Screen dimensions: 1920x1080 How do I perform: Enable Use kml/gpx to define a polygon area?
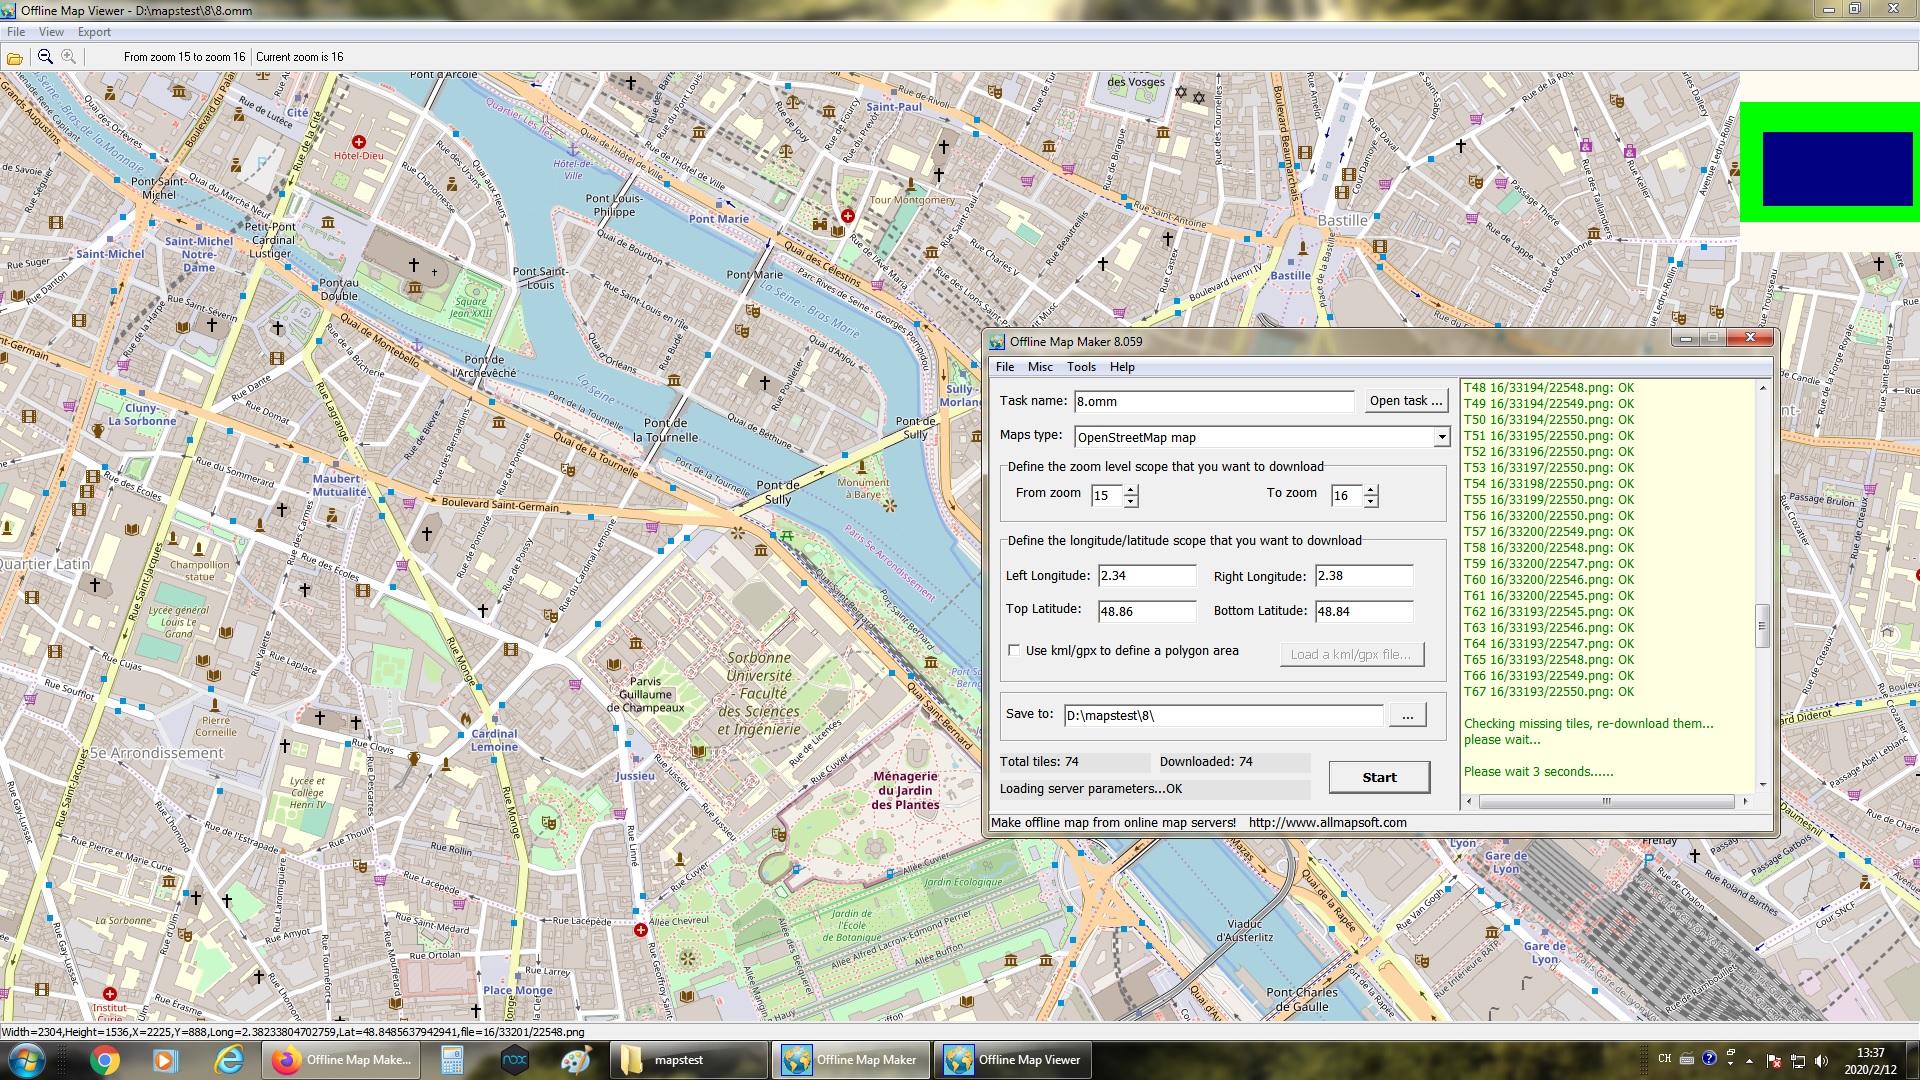tap(1014, 650)
